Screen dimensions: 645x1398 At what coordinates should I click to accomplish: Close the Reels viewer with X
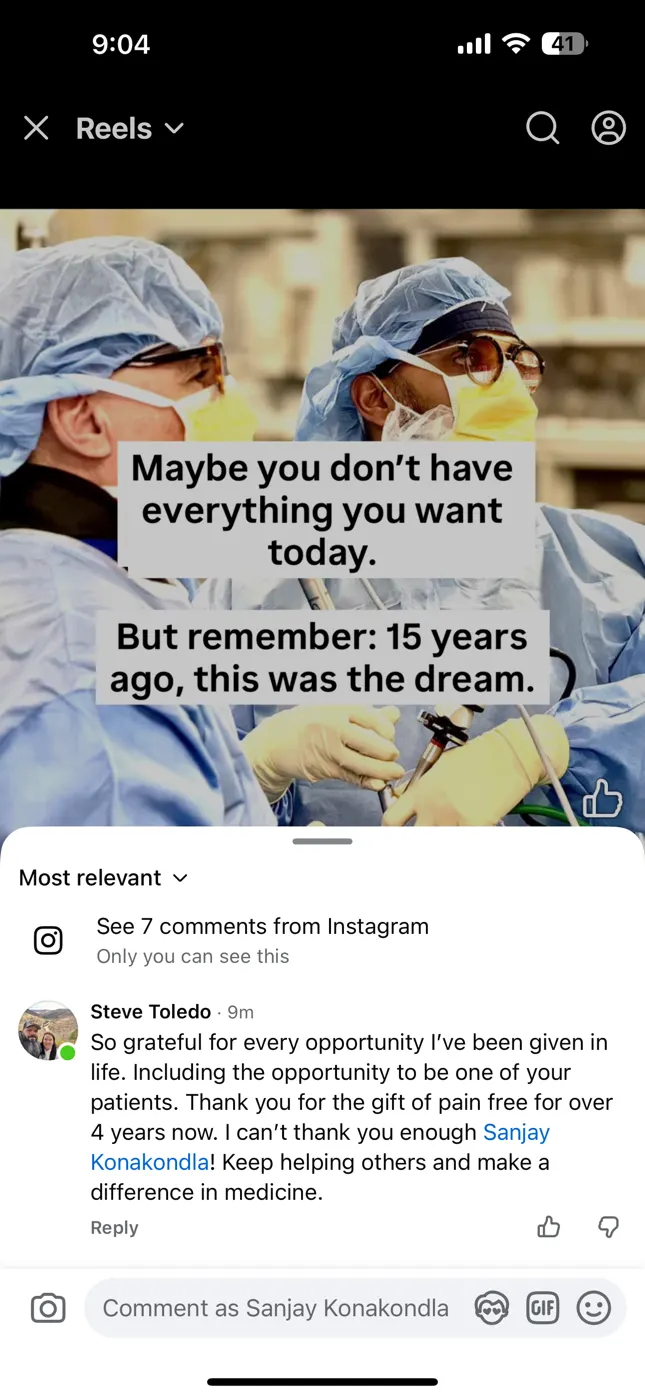36,128
